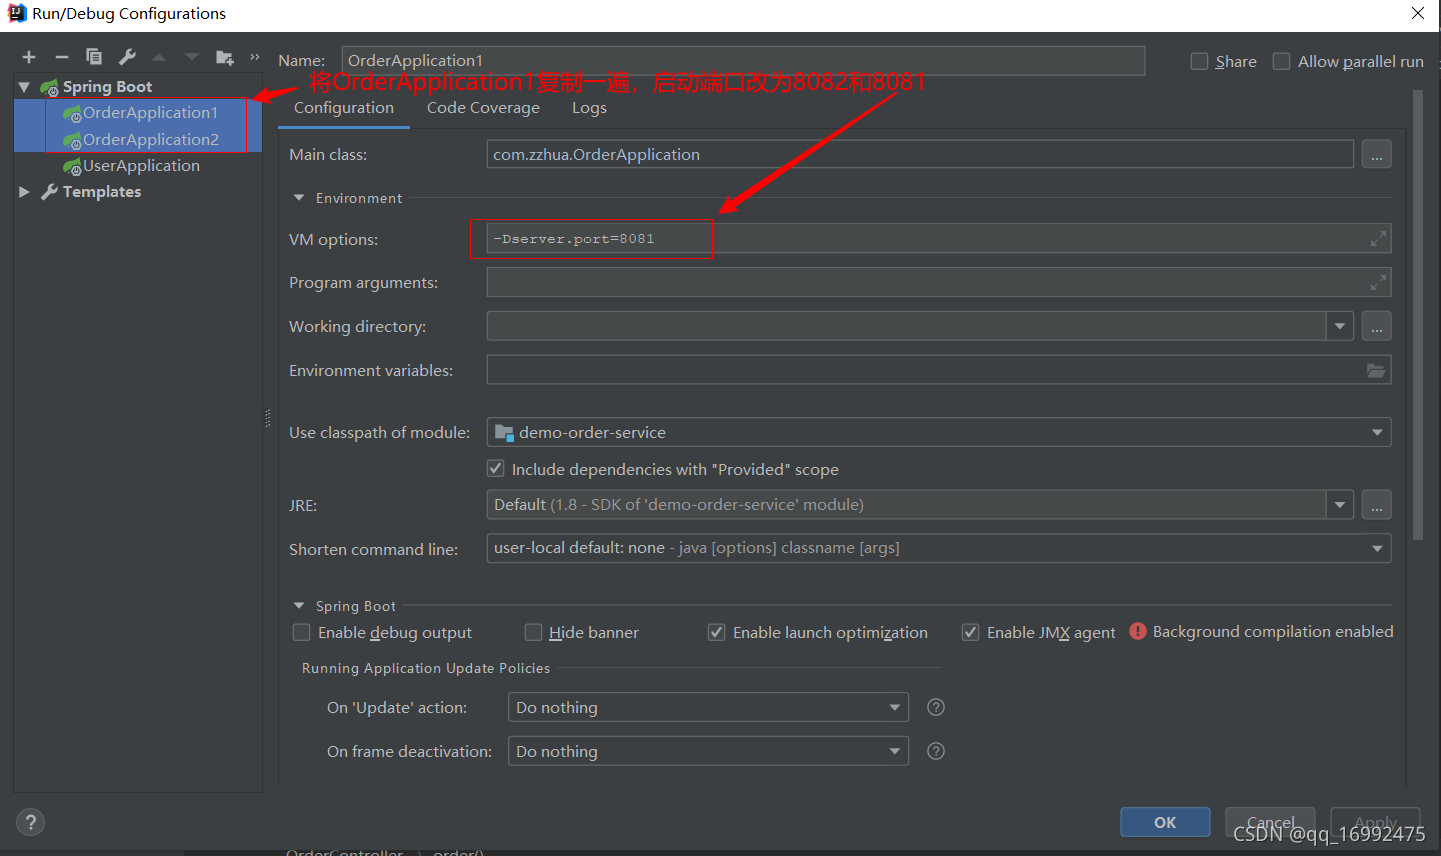
Task: Click the Main class input field
Action: [x=920, y=155]
